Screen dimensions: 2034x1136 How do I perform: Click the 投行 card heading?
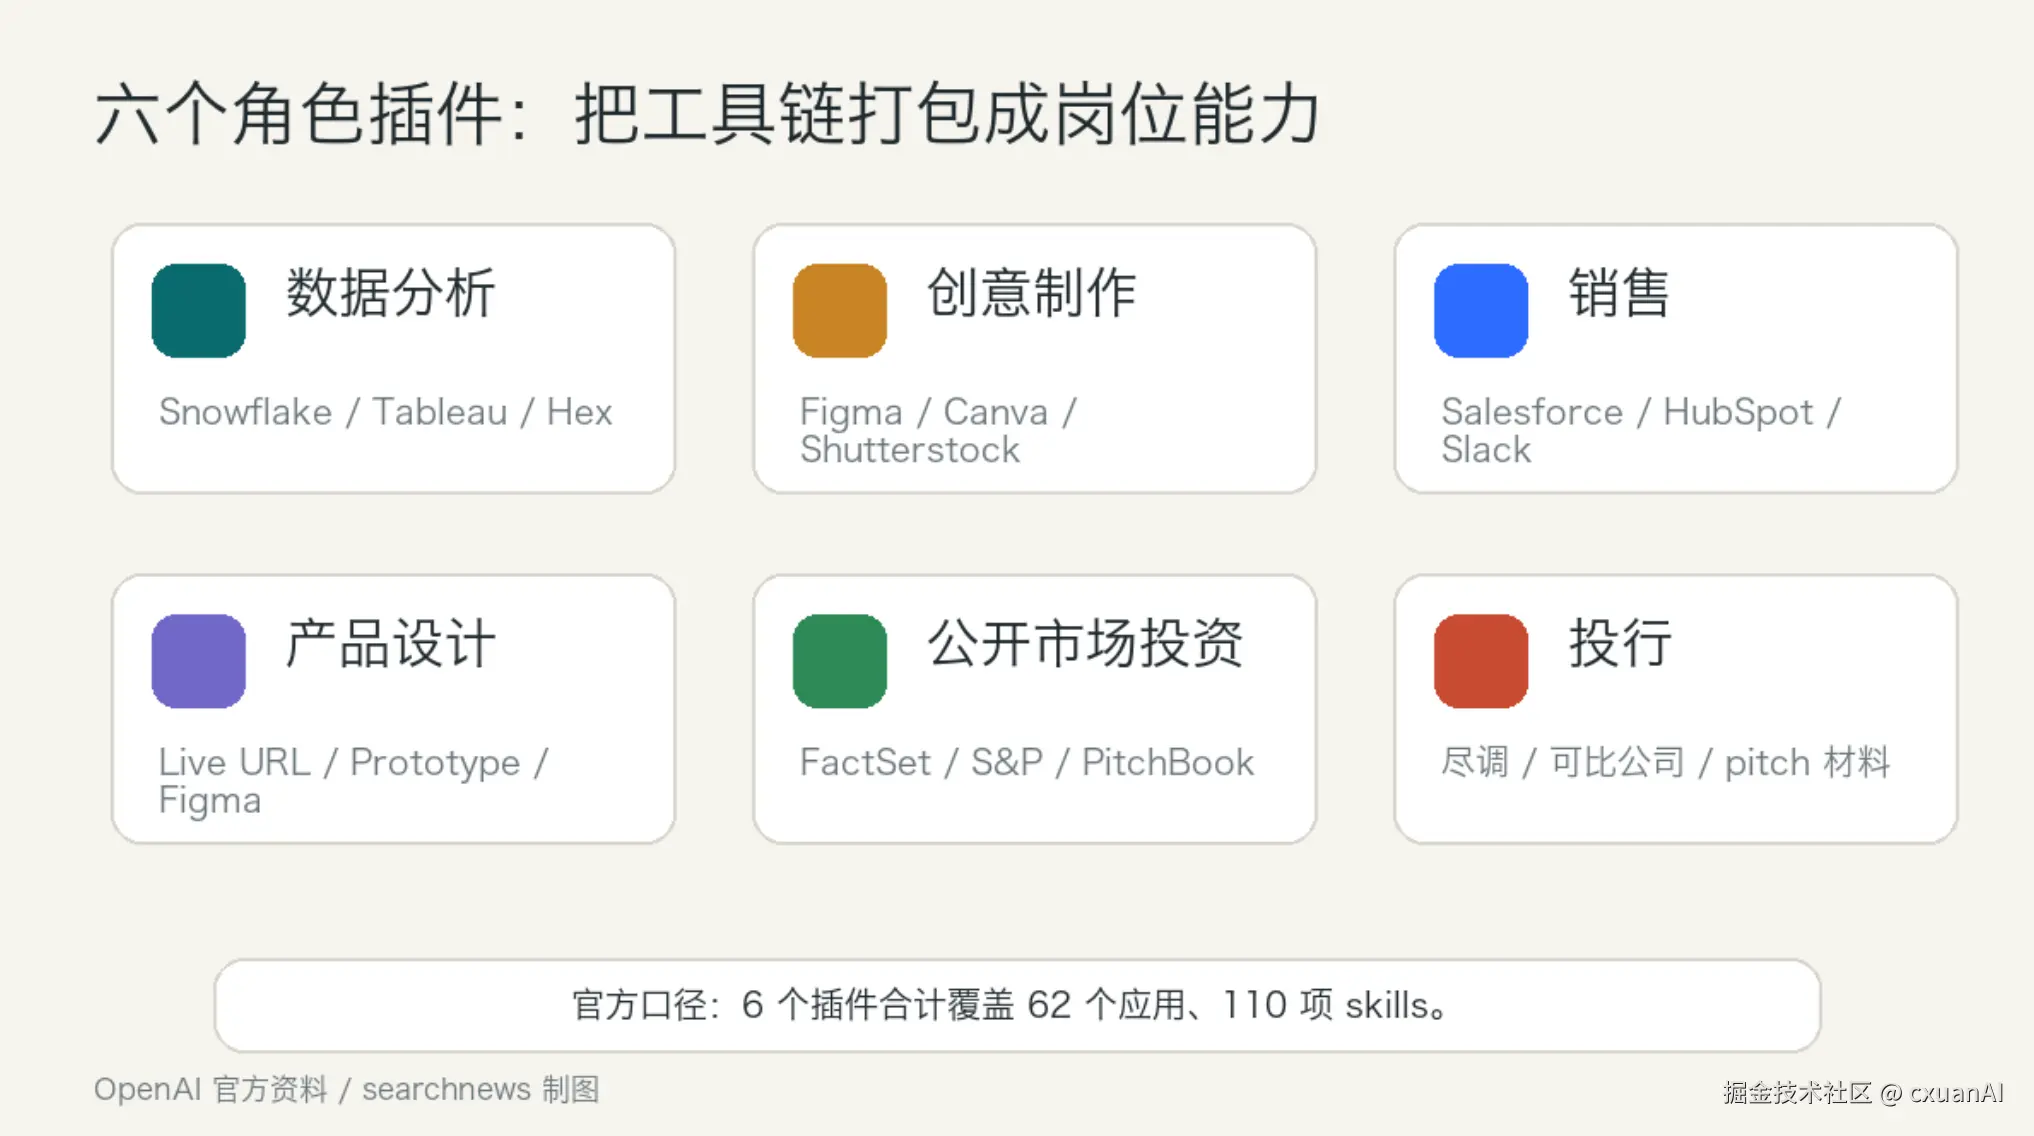coord(1619,643)
